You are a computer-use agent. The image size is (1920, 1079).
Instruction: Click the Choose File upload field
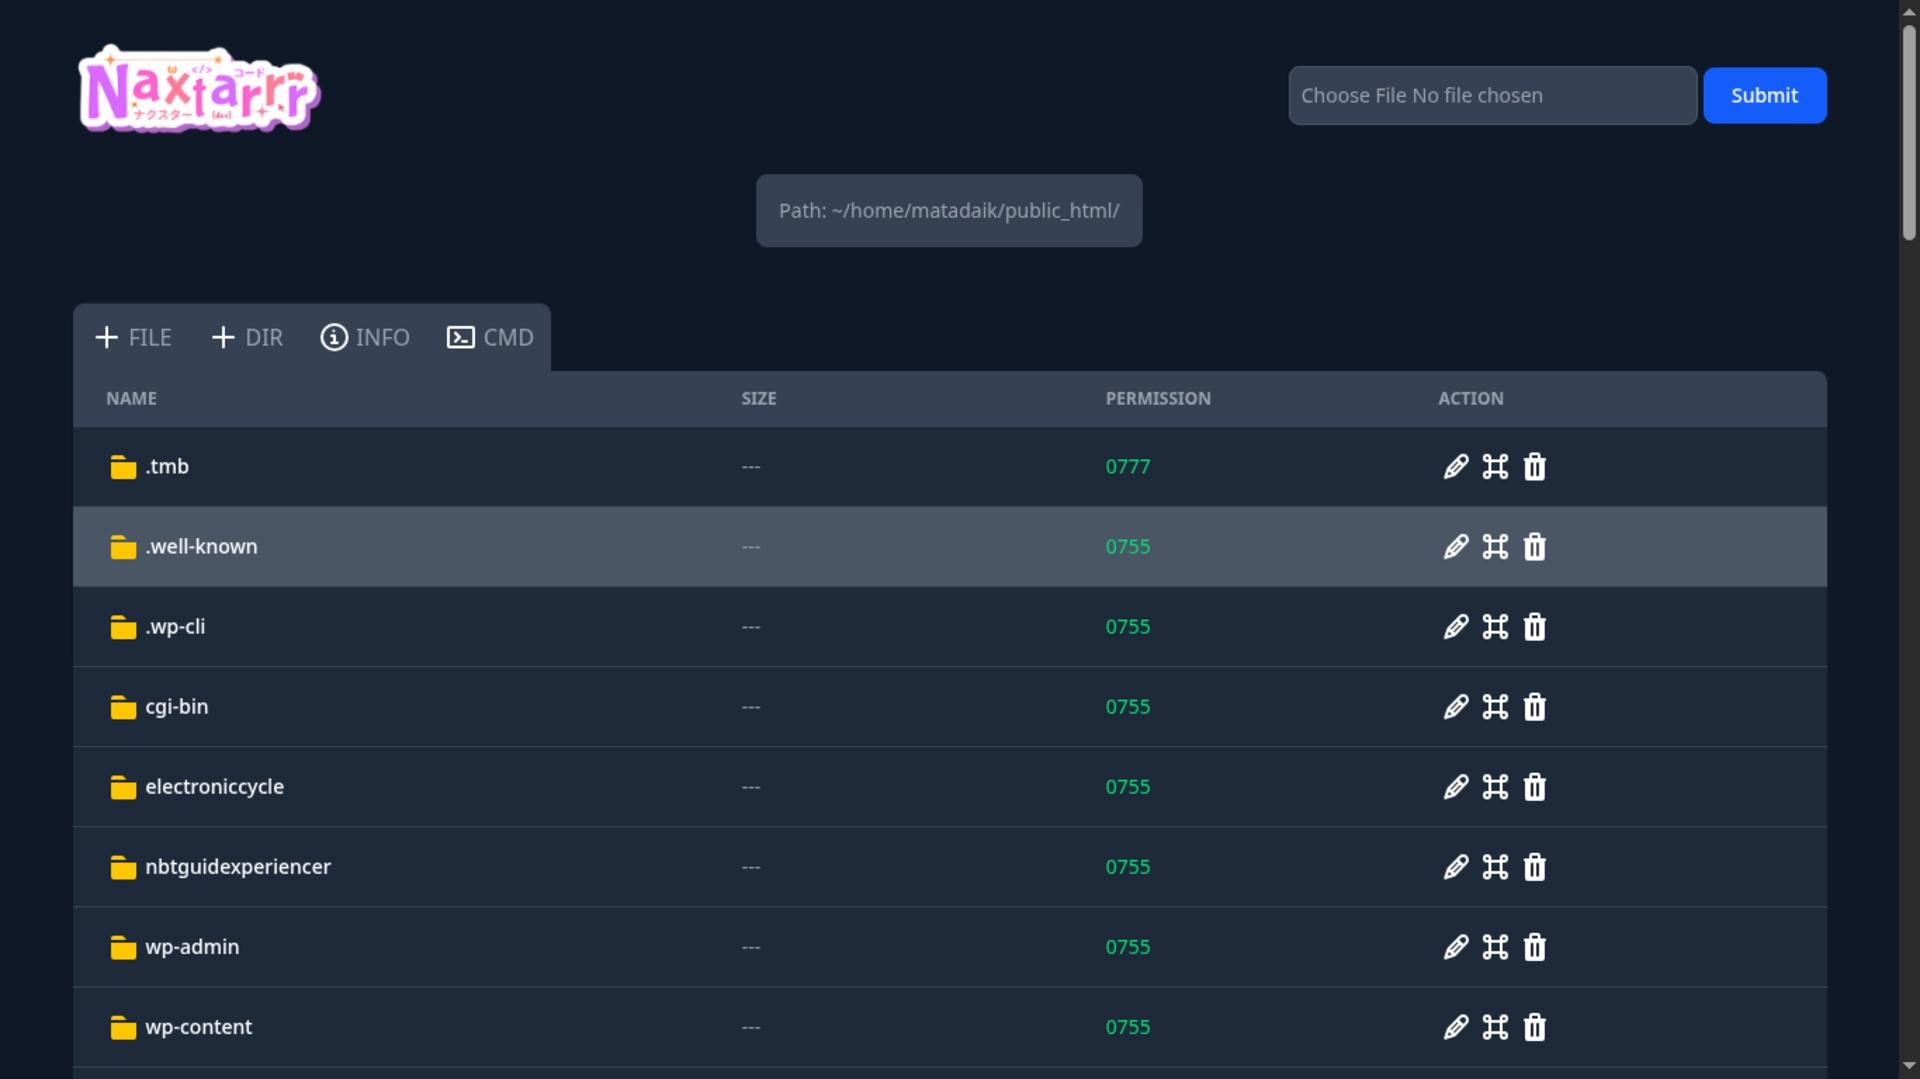point(1492,96)
